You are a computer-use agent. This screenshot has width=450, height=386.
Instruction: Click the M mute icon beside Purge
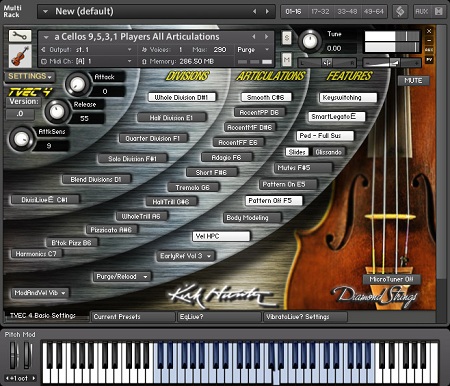click(x=287, y=60)
